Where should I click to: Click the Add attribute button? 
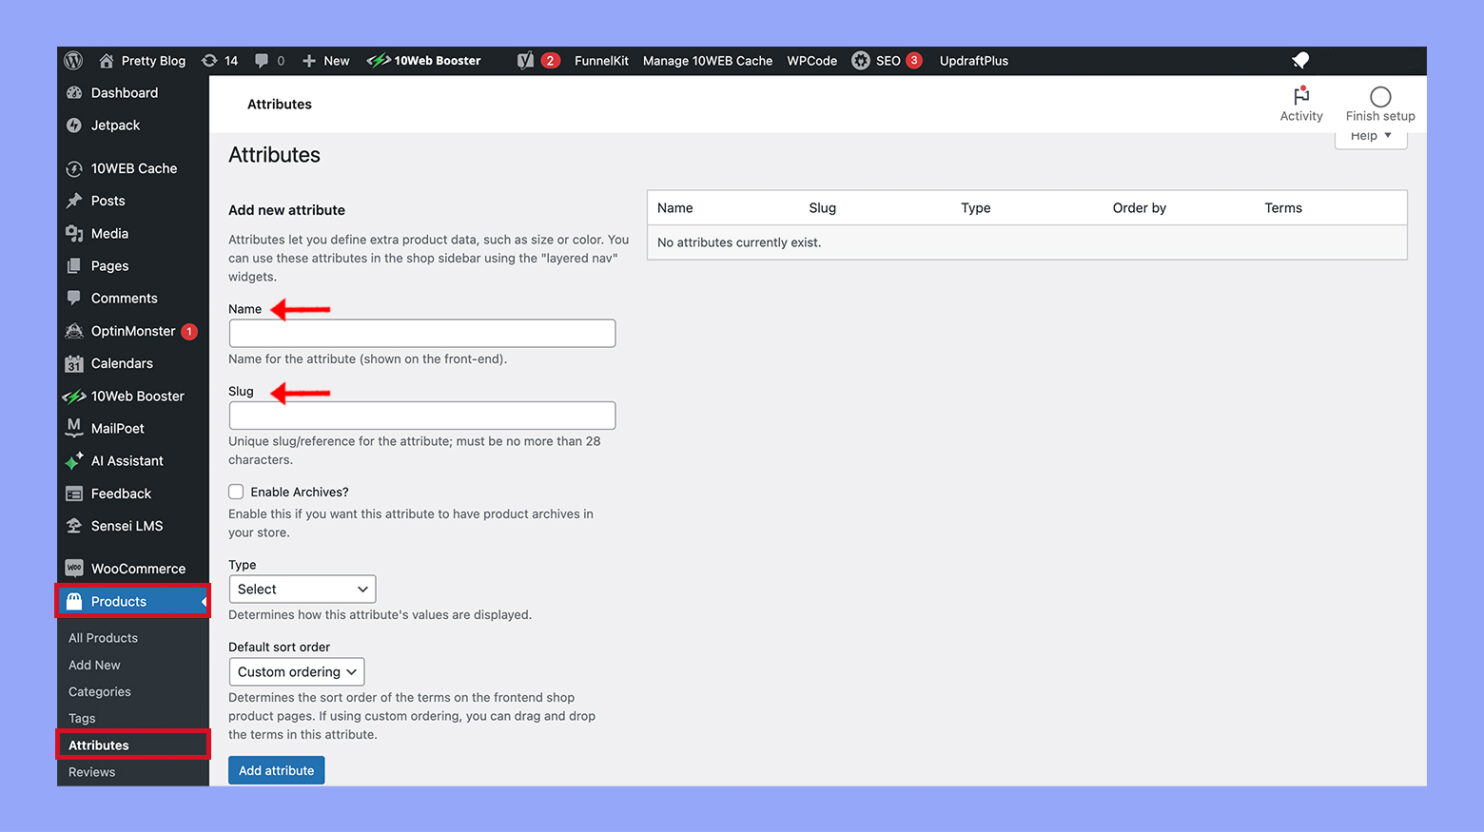(x=276, y=770)
